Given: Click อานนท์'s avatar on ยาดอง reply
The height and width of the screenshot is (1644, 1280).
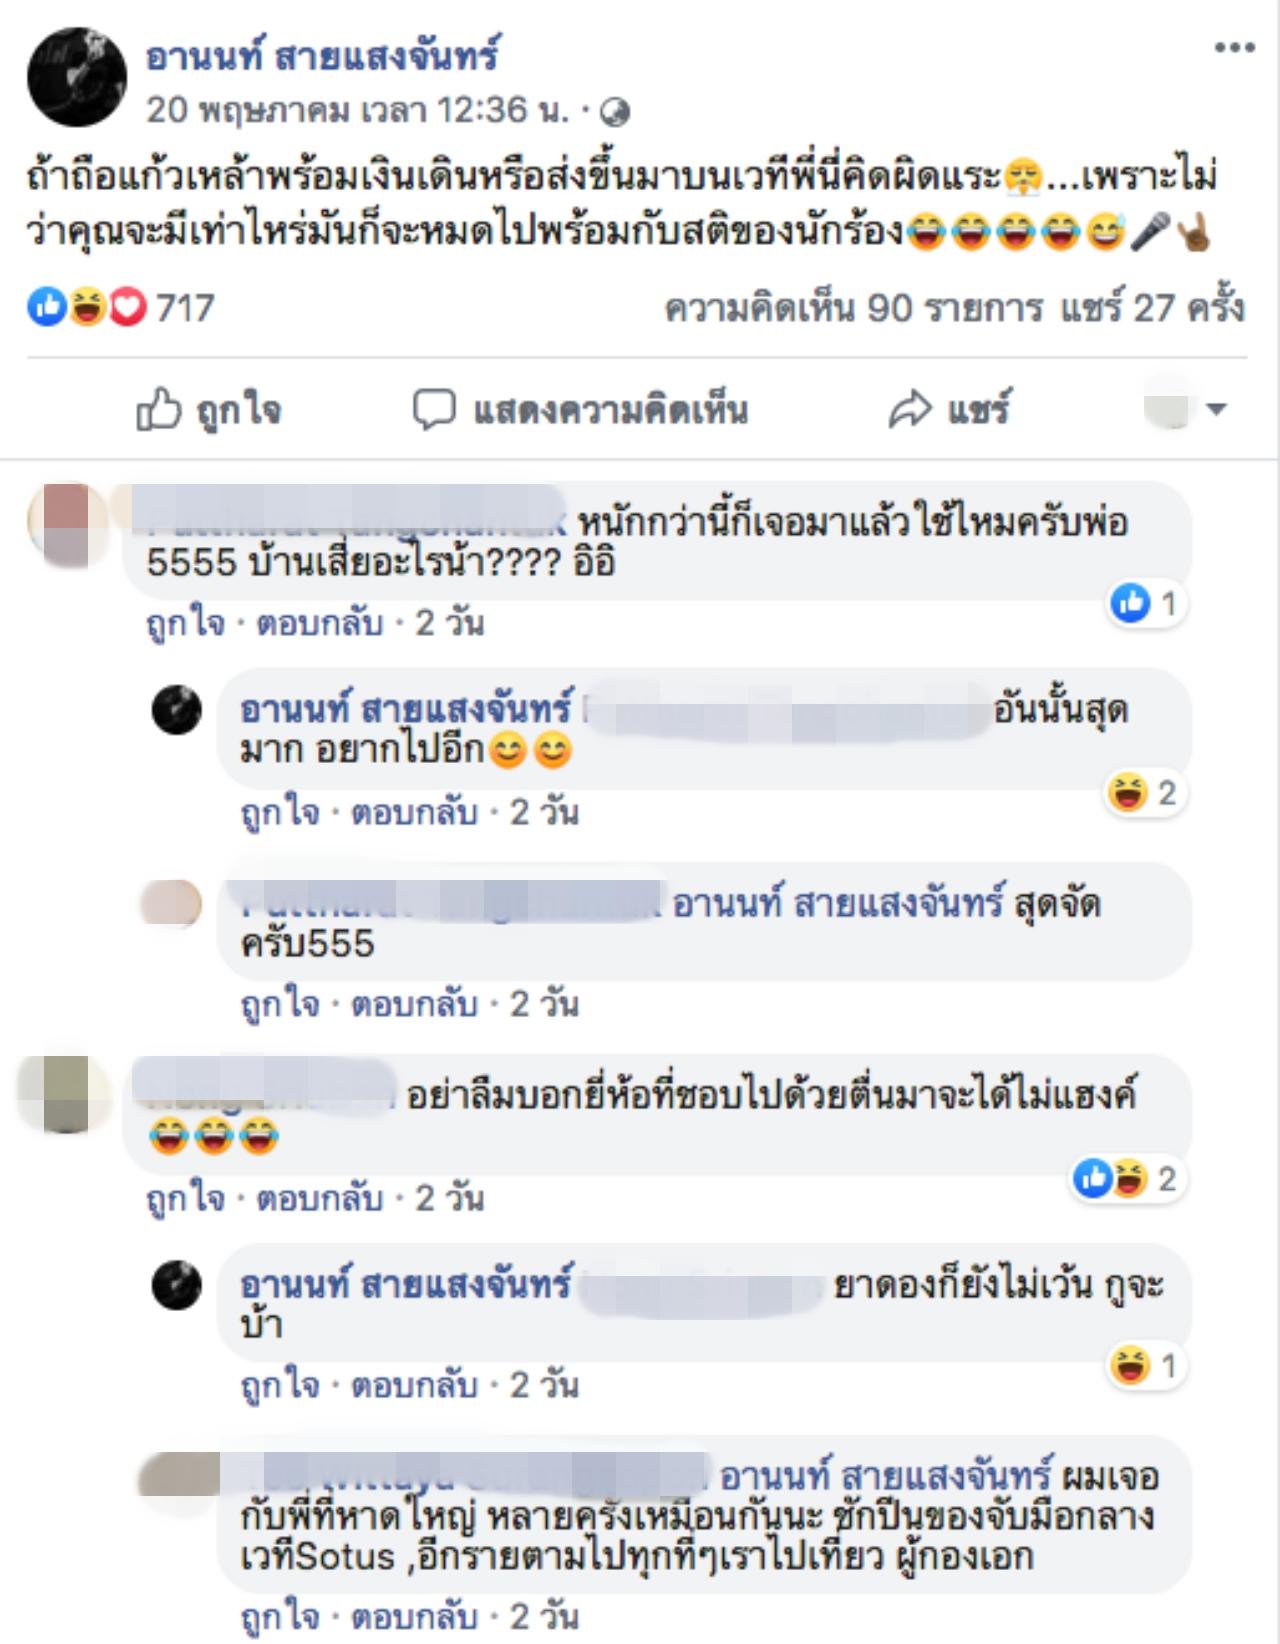Looking at the screenshot, I should (176, 1285).
